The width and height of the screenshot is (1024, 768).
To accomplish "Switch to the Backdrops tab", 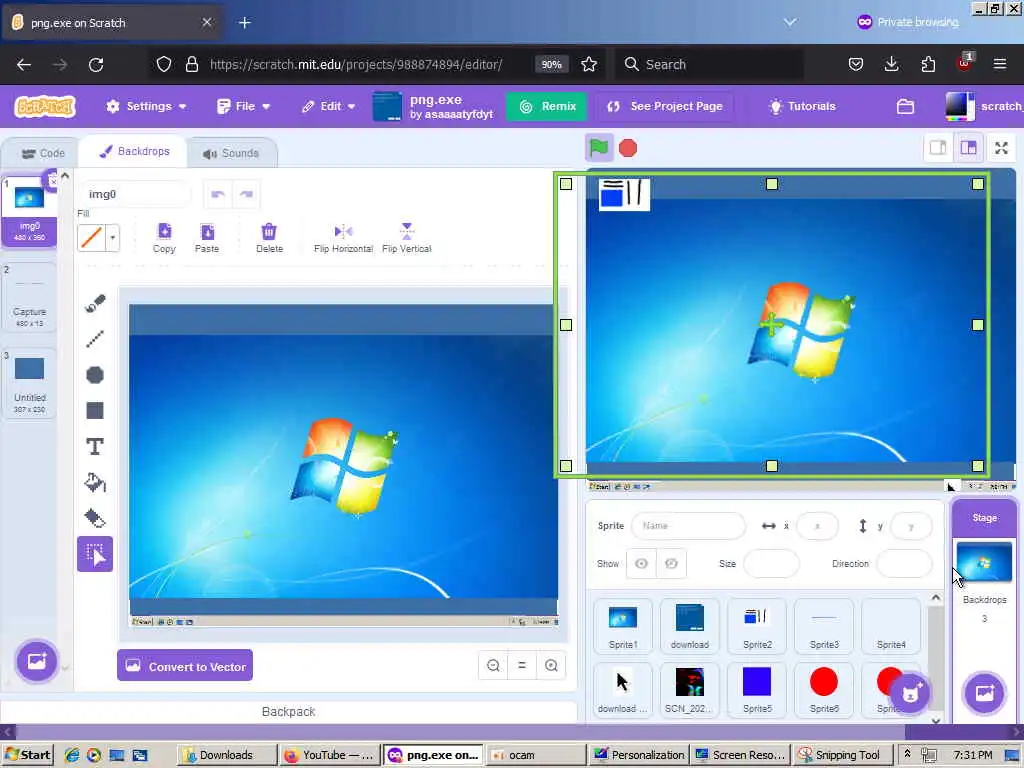I will tap(134, 152).
